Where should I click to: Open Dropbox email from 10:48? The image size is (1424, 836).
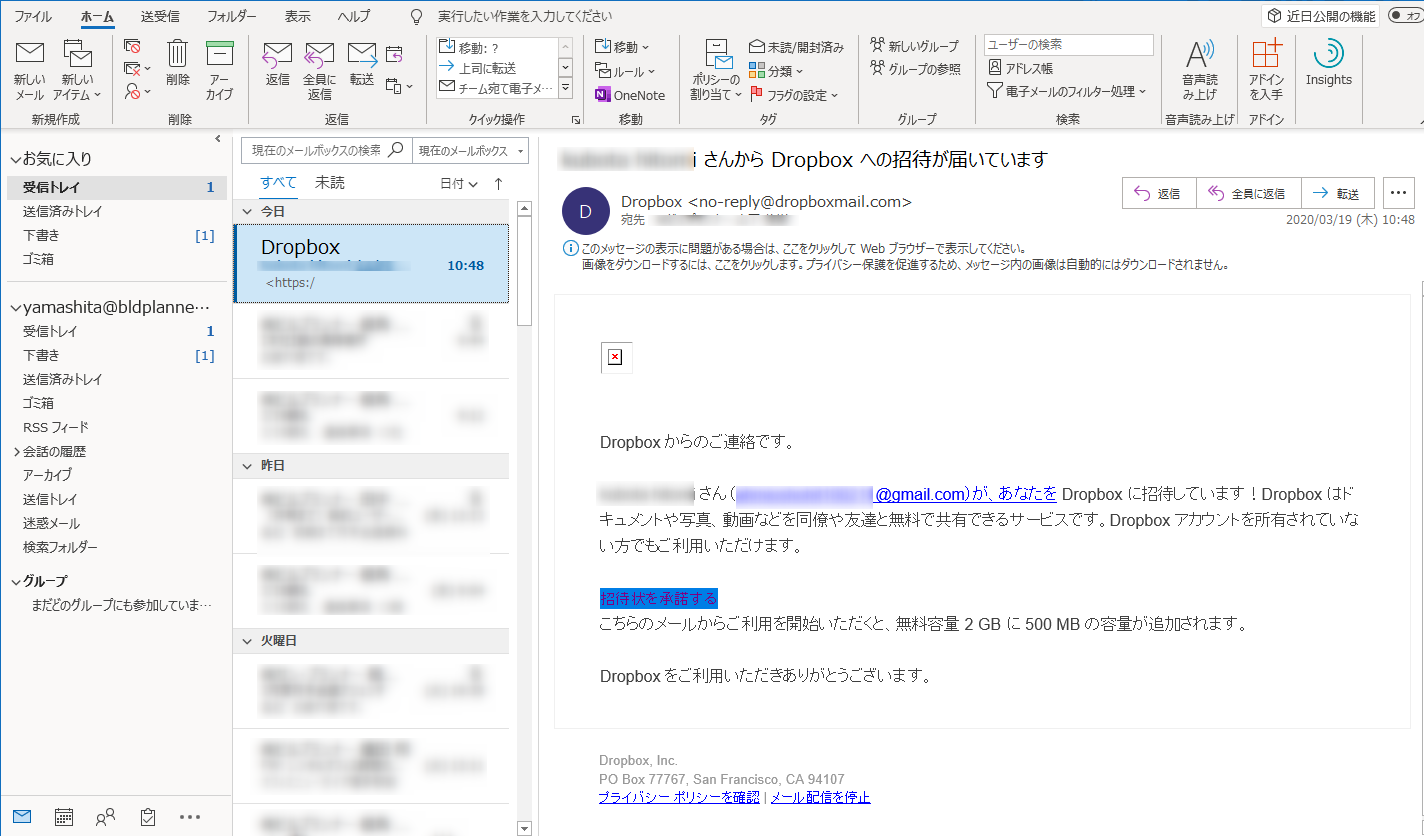(371, 263)
